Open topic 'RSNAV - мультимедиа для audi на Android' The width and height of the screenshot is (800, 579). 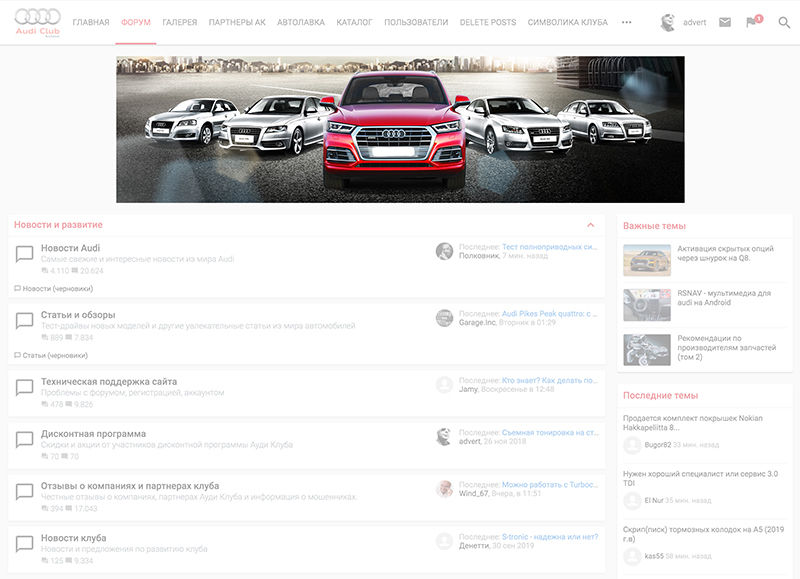(724, 298)
